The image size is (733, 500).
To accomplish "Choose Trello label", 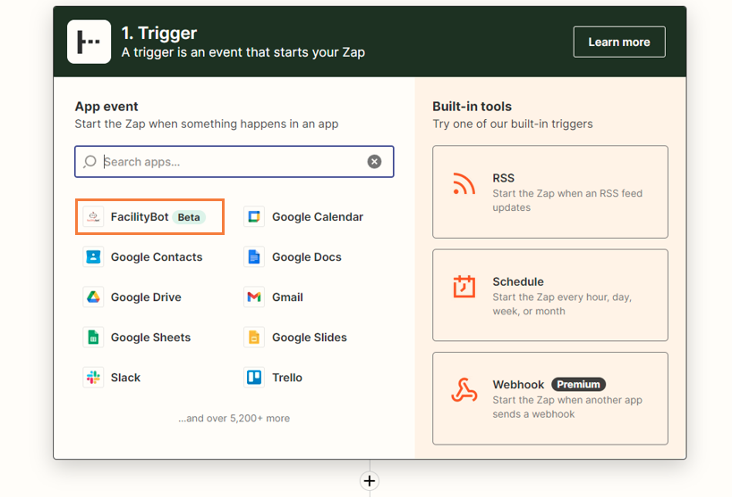I will point(287,378).
